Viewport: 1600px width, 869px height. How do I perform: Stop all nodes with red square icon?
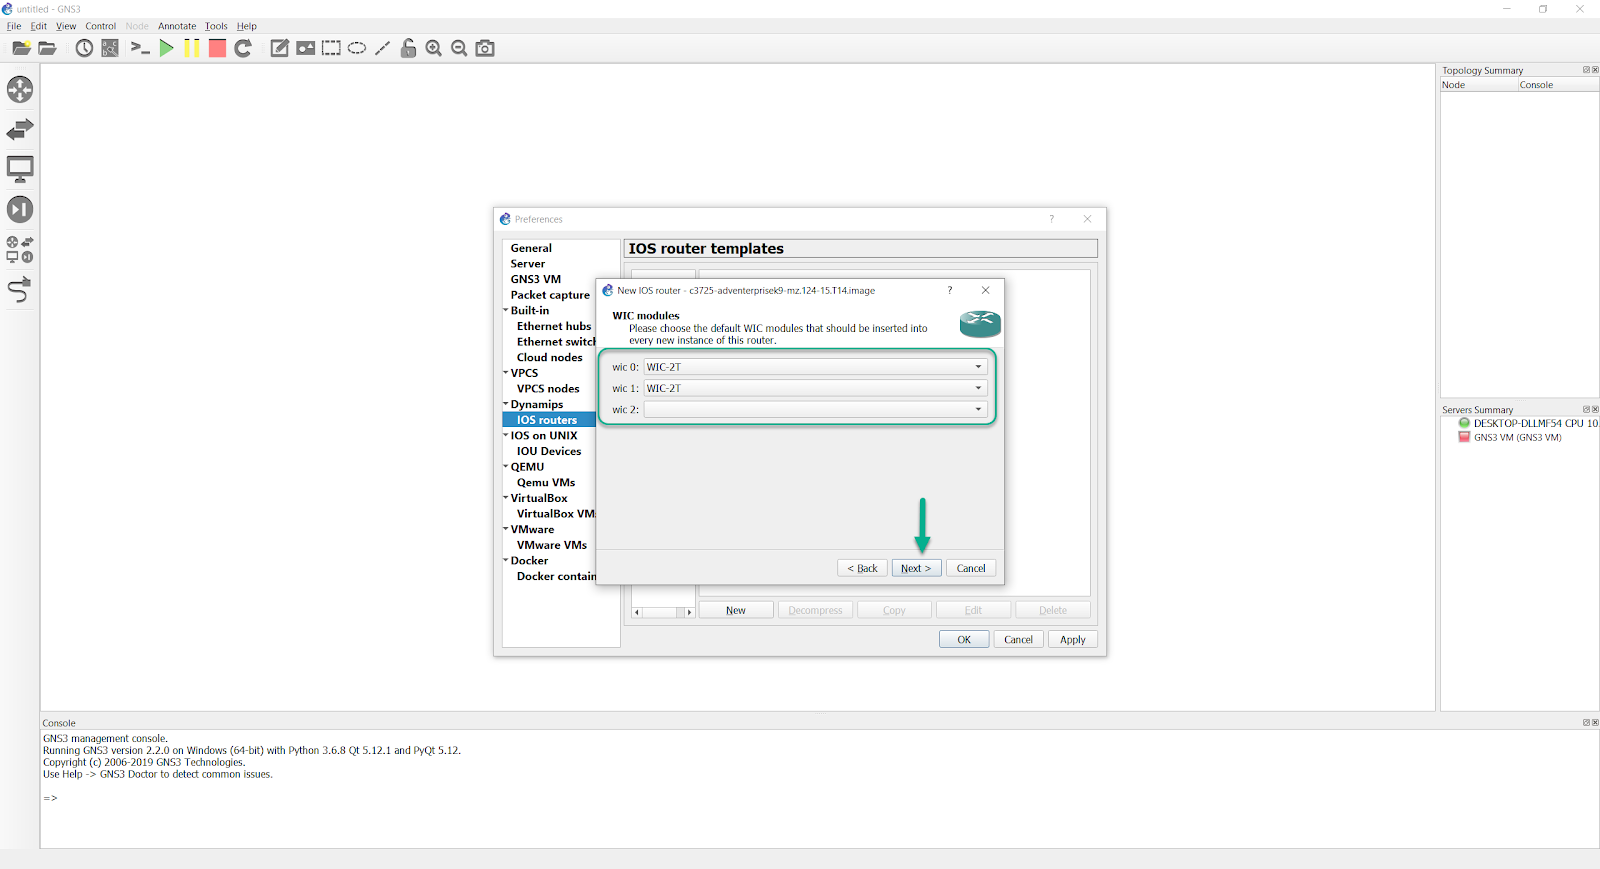click(x=217, y=48)
